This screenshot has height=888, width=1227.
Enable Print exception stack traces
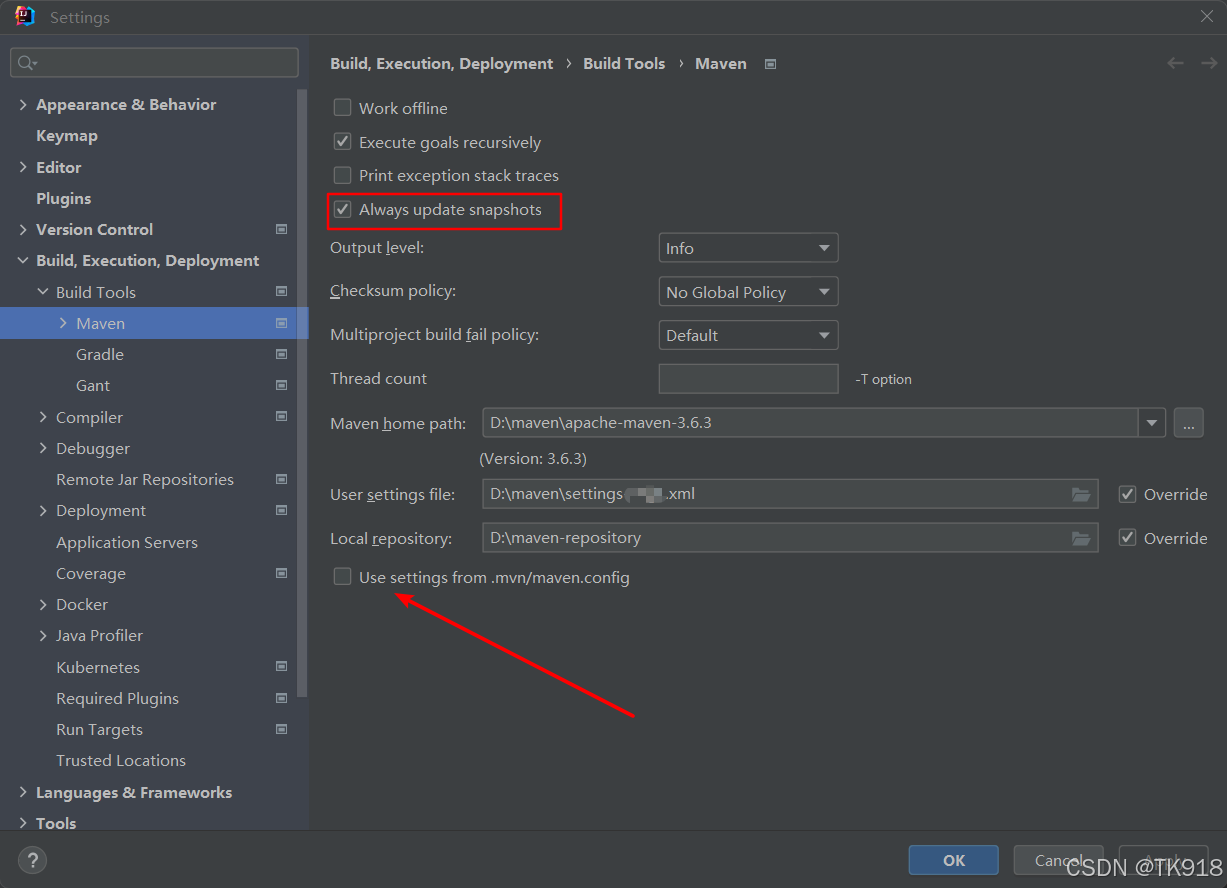coord(343,175)
